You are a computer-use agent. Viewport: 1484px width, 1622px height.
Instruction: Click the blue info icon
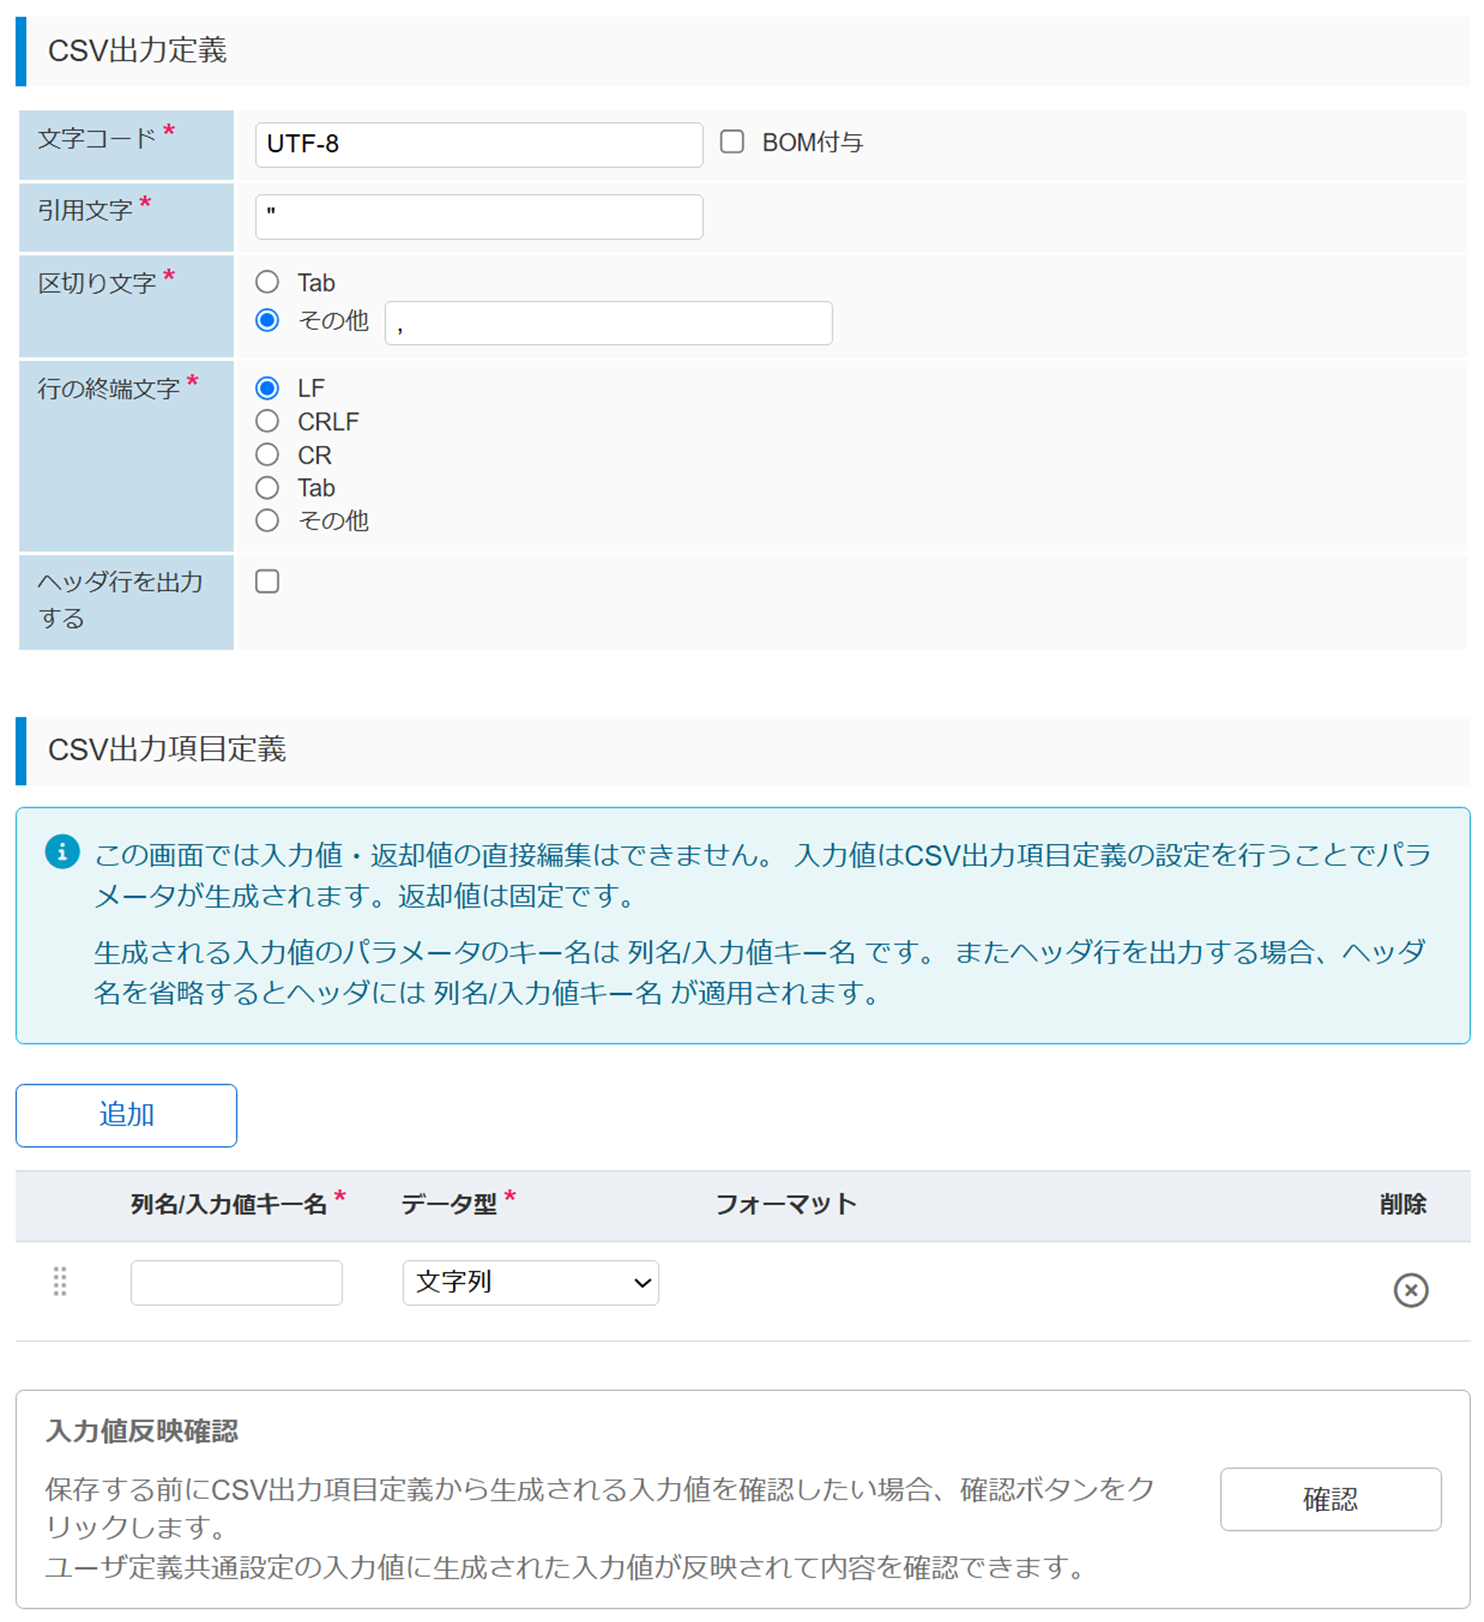click(62, 852)
